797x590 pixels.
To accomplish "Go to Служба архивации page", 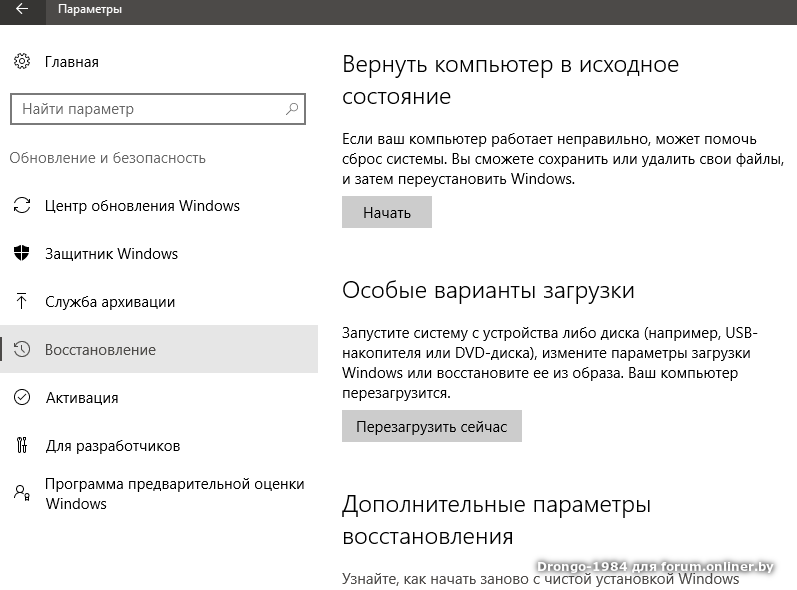I will [110, 302].
